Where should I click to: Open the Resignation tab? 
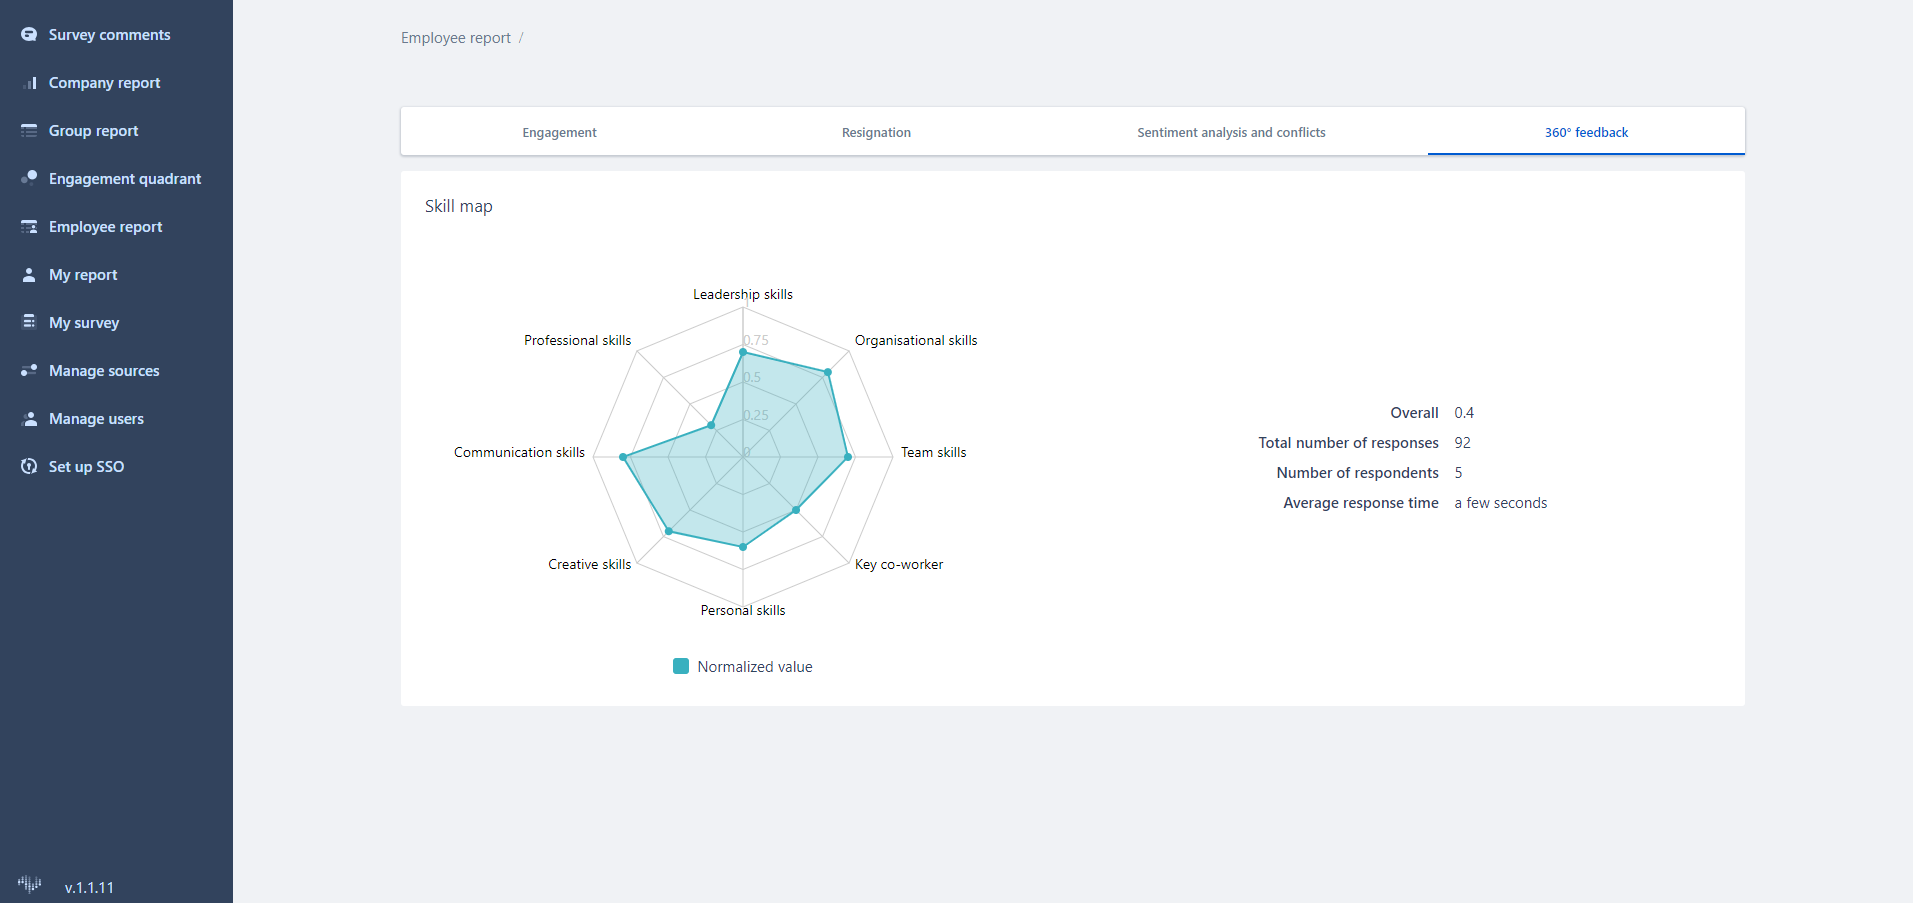(x=876, y=132)
